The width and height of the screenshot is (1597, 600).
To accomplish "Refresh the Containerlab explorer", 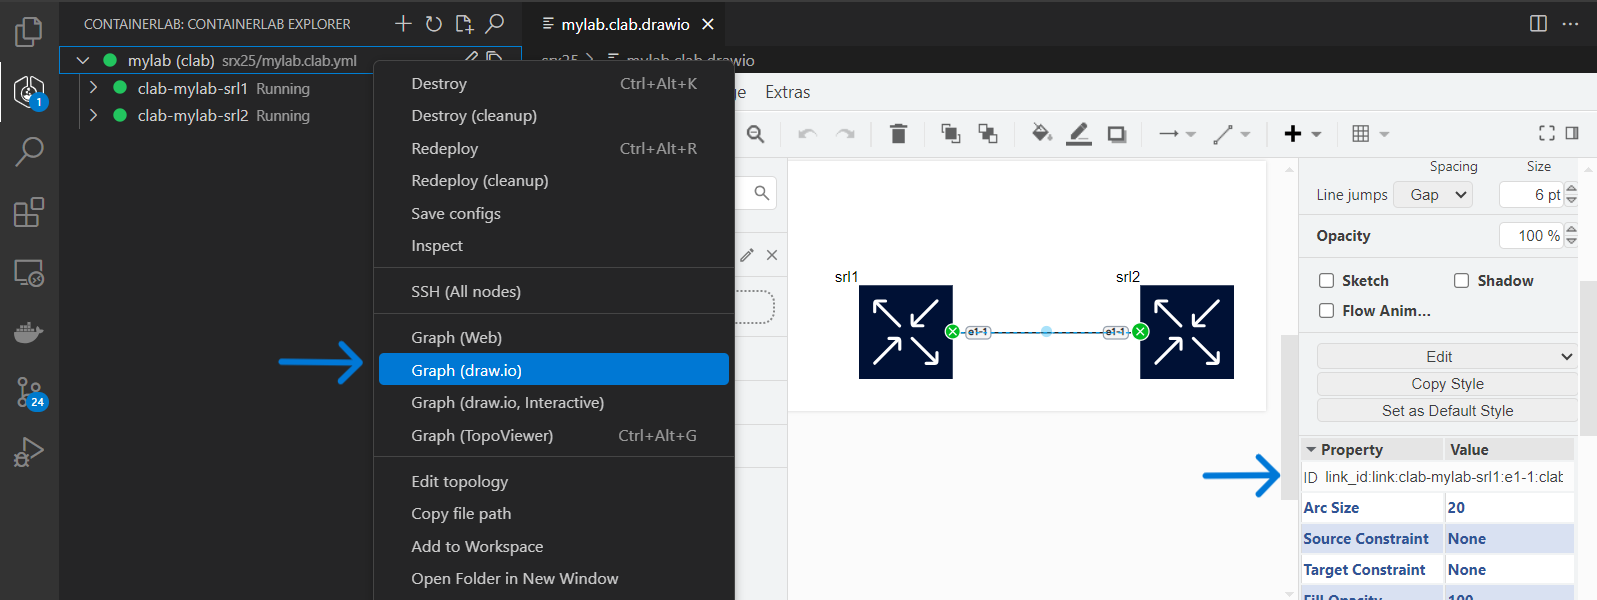I will tap(434, 24).
